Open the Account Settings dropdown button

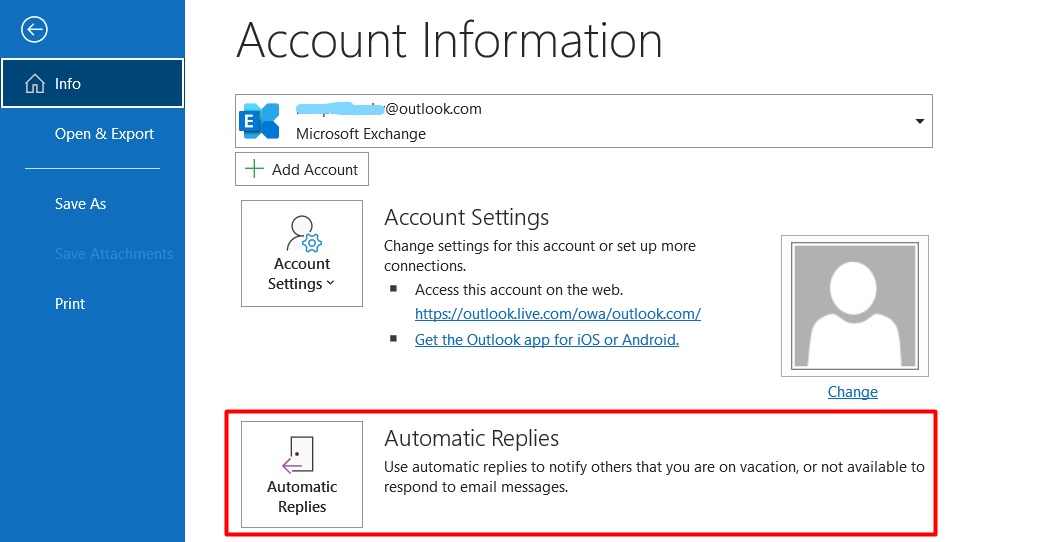pyautogui.click(x=302, y=253)
